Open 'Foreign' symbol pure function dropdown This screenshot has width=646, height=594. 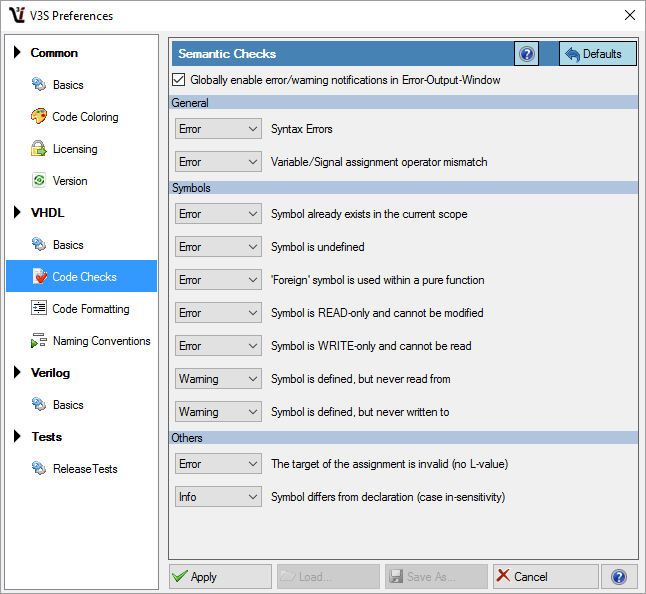pyautogui.click(x=218, y=280)
